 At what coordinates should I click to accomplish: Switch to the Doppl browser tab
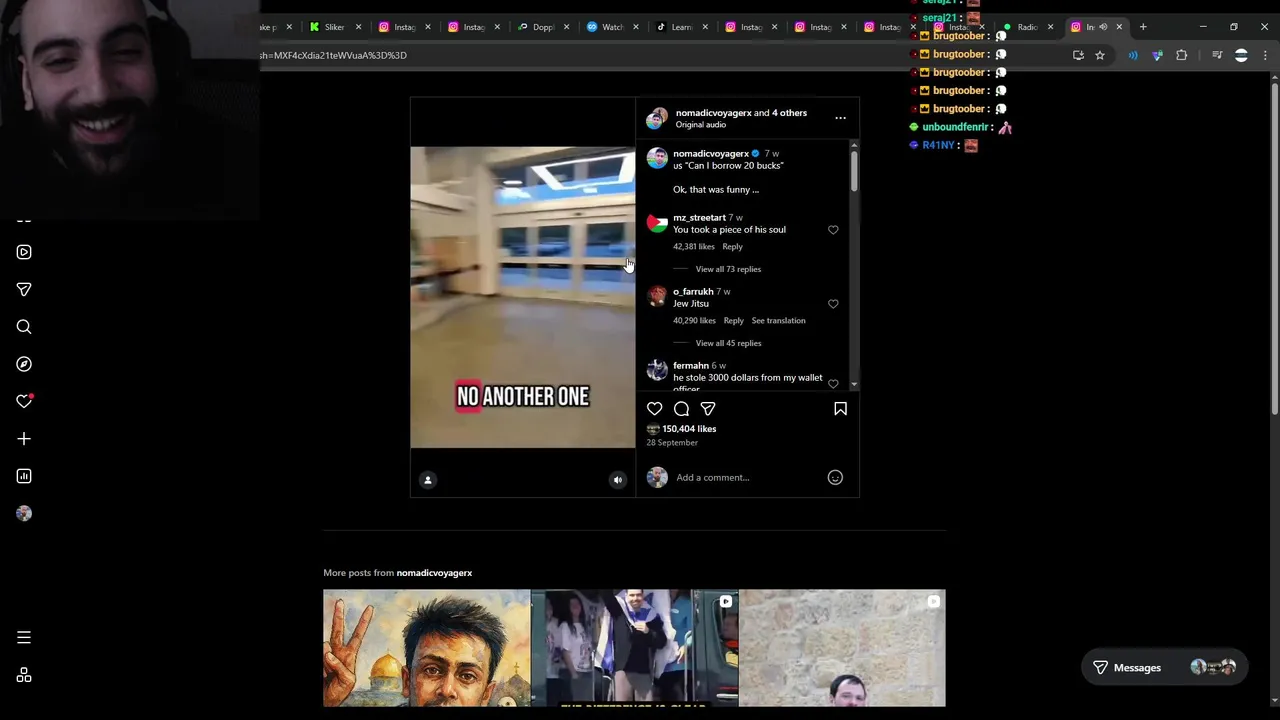(543, 27)
